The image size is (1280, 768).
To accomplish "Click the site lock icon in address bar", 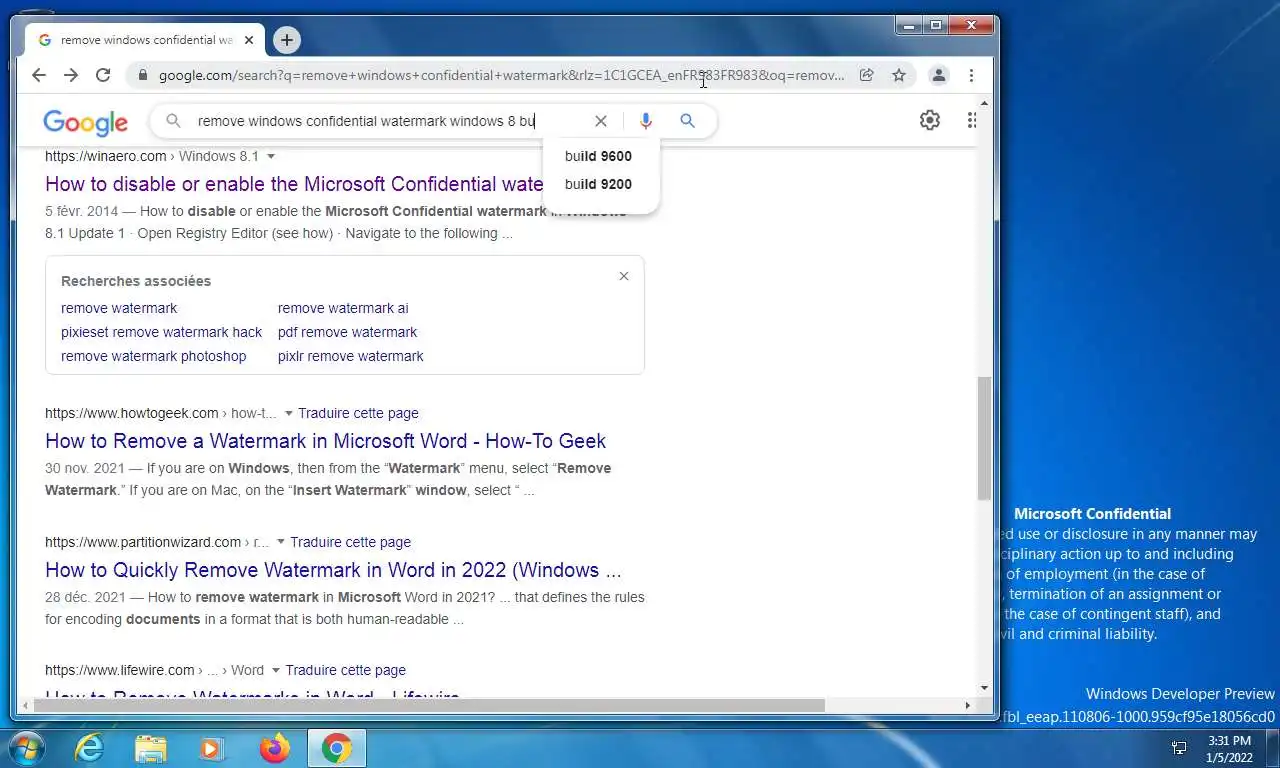I will point(143,75).
